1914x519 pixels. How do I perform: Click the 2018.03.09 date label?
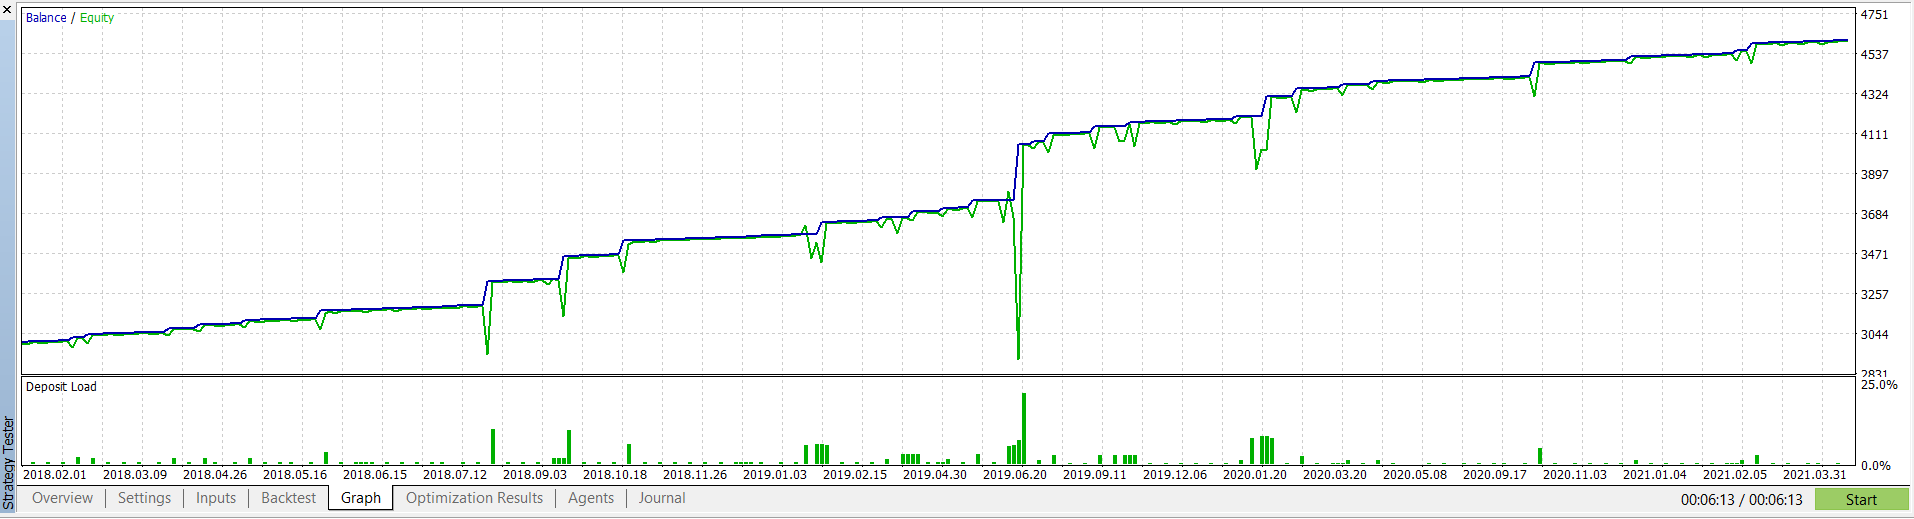click(135, 475)
